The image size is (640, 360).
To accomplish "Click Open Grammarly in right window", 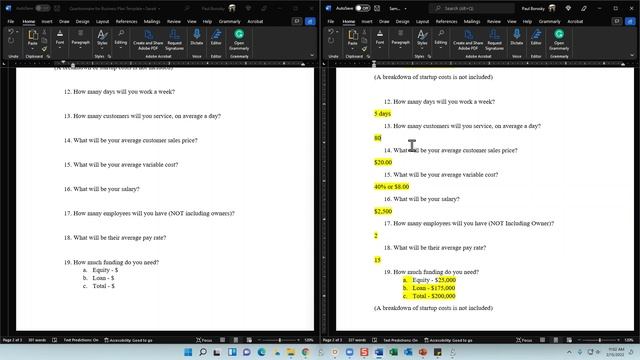I will 559,39.
